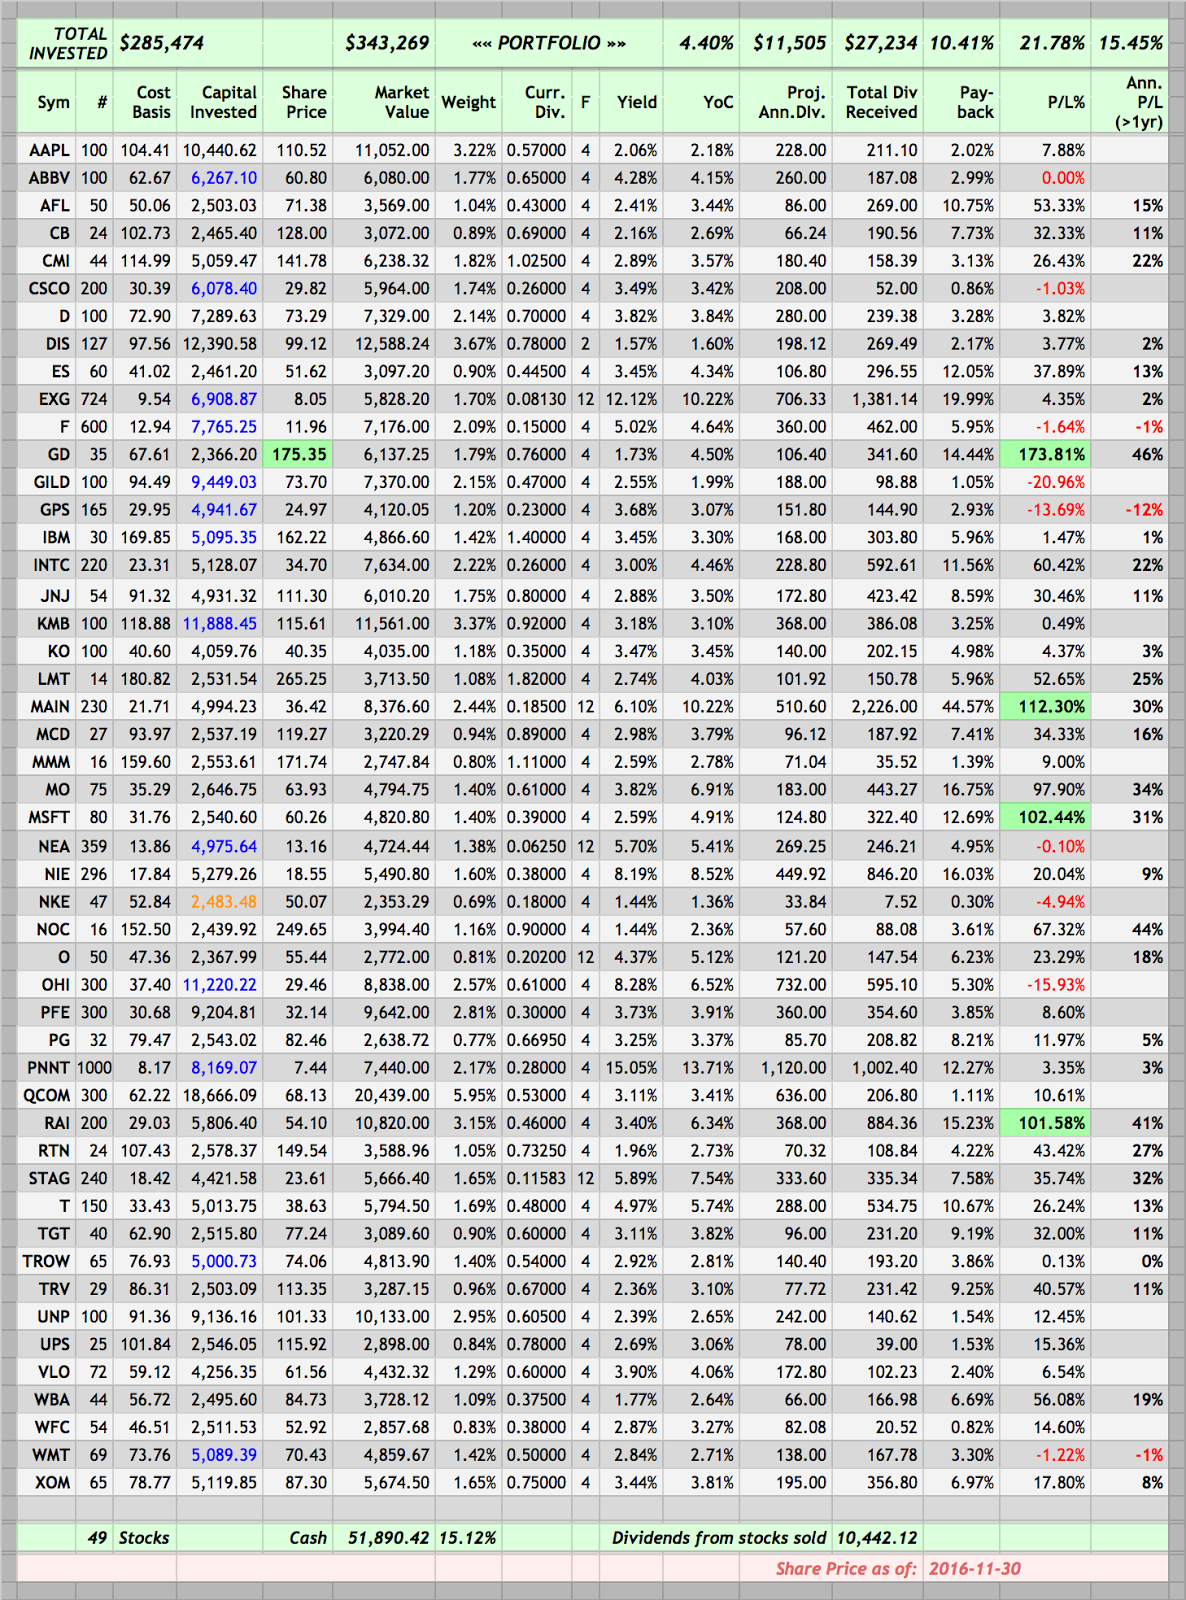Click the Proj. Ann.Div. column header
The width and height of the screenshot is (1186, 1600).
click(x=785, y=102)
